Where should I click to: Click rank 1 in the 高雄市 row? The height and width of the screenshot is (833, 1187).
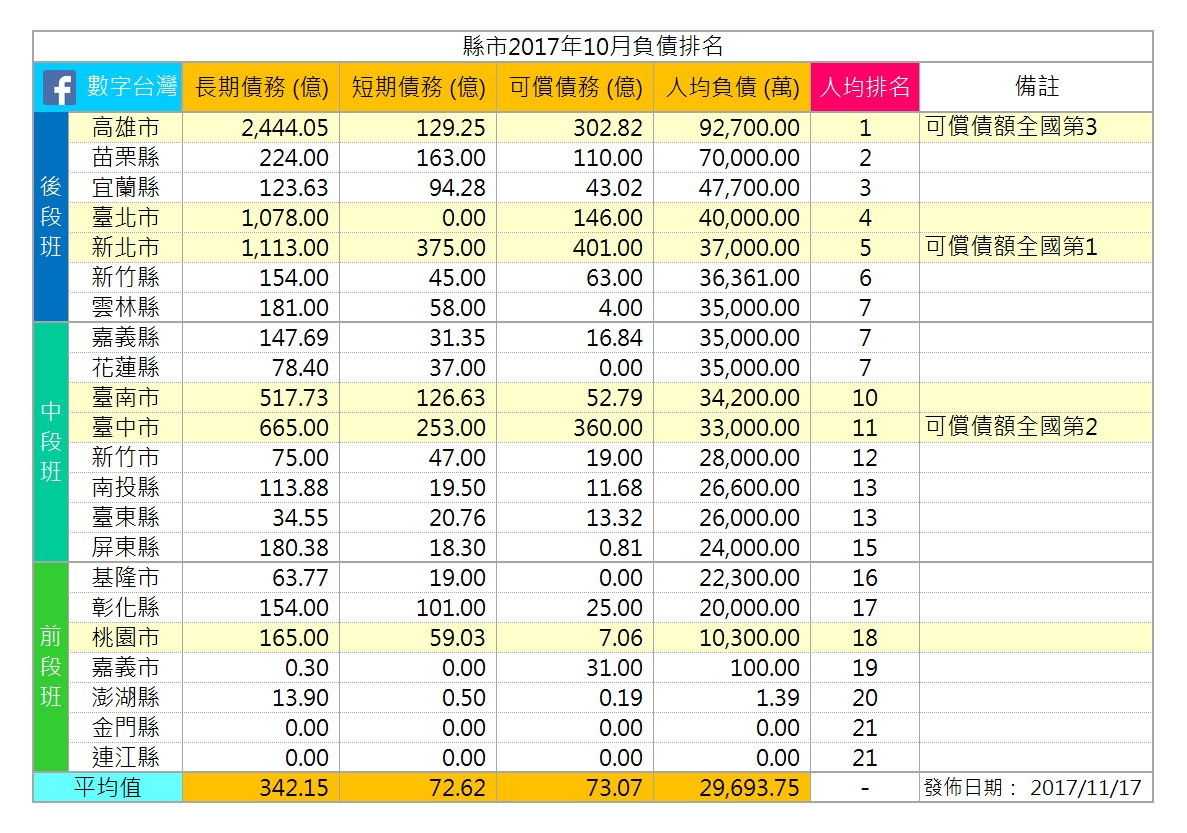coord(865,128)
